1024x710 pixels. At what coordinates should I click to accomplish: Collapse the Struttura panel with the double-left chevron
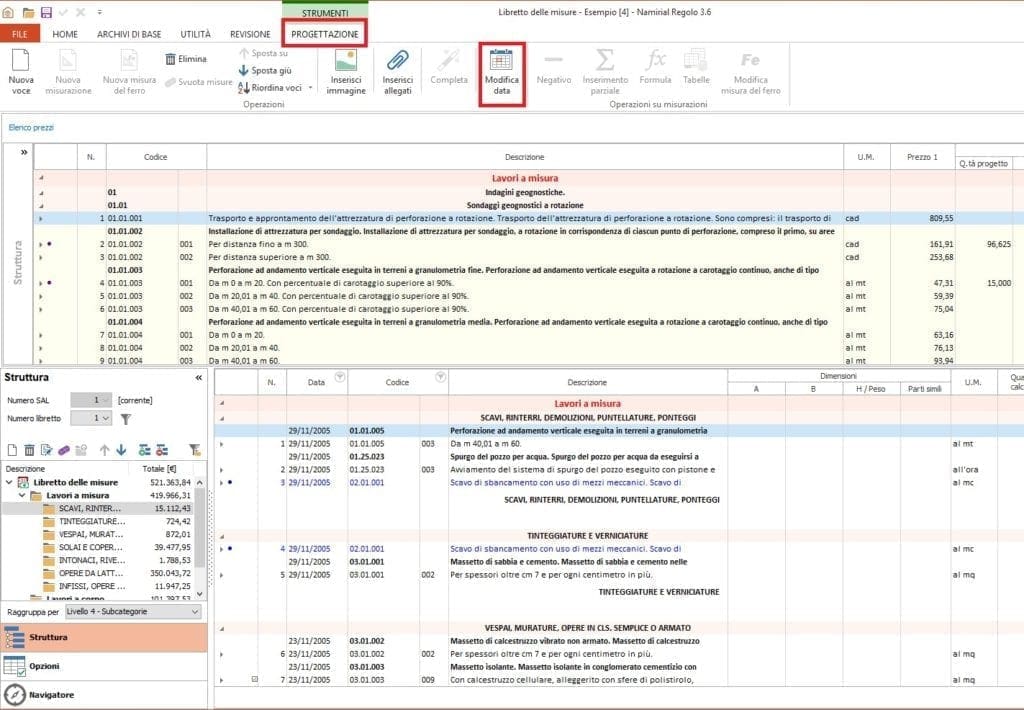(199, 378)
